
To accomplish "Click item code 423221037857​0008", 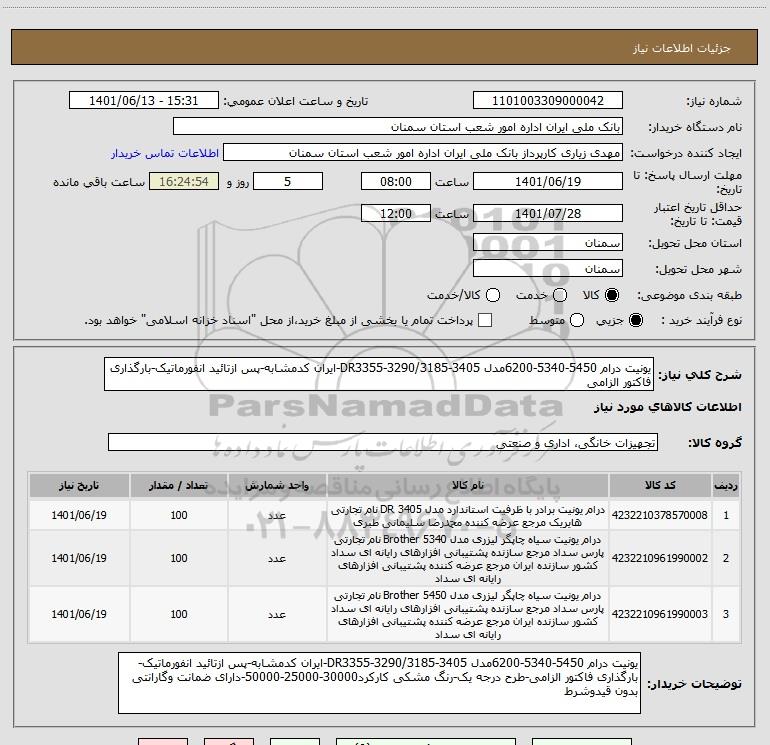I will (x=660, y=515).
